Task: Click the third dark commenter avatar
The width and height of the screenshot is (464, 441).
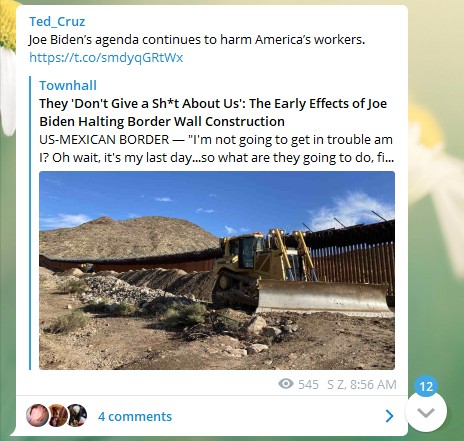Action: click(77, 415)
